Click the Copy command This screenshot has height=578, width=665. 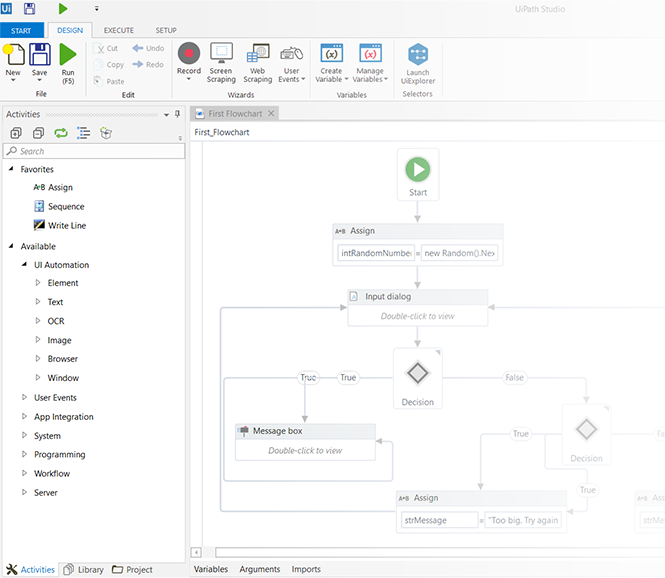click(x=109, y=64)
